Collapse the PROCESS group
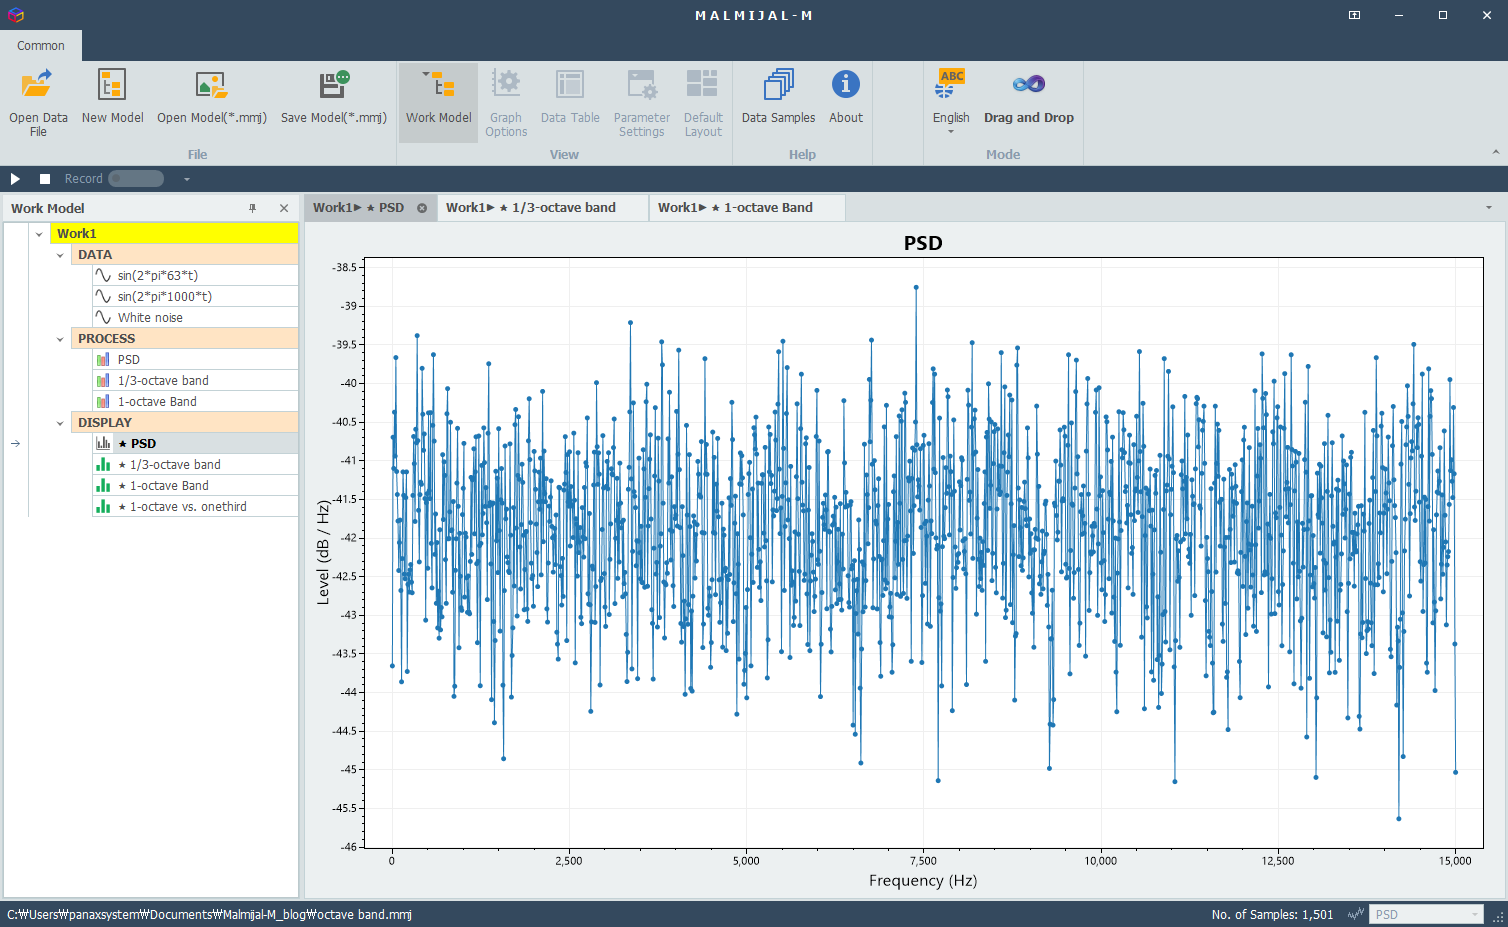 (x=60, y=339)
